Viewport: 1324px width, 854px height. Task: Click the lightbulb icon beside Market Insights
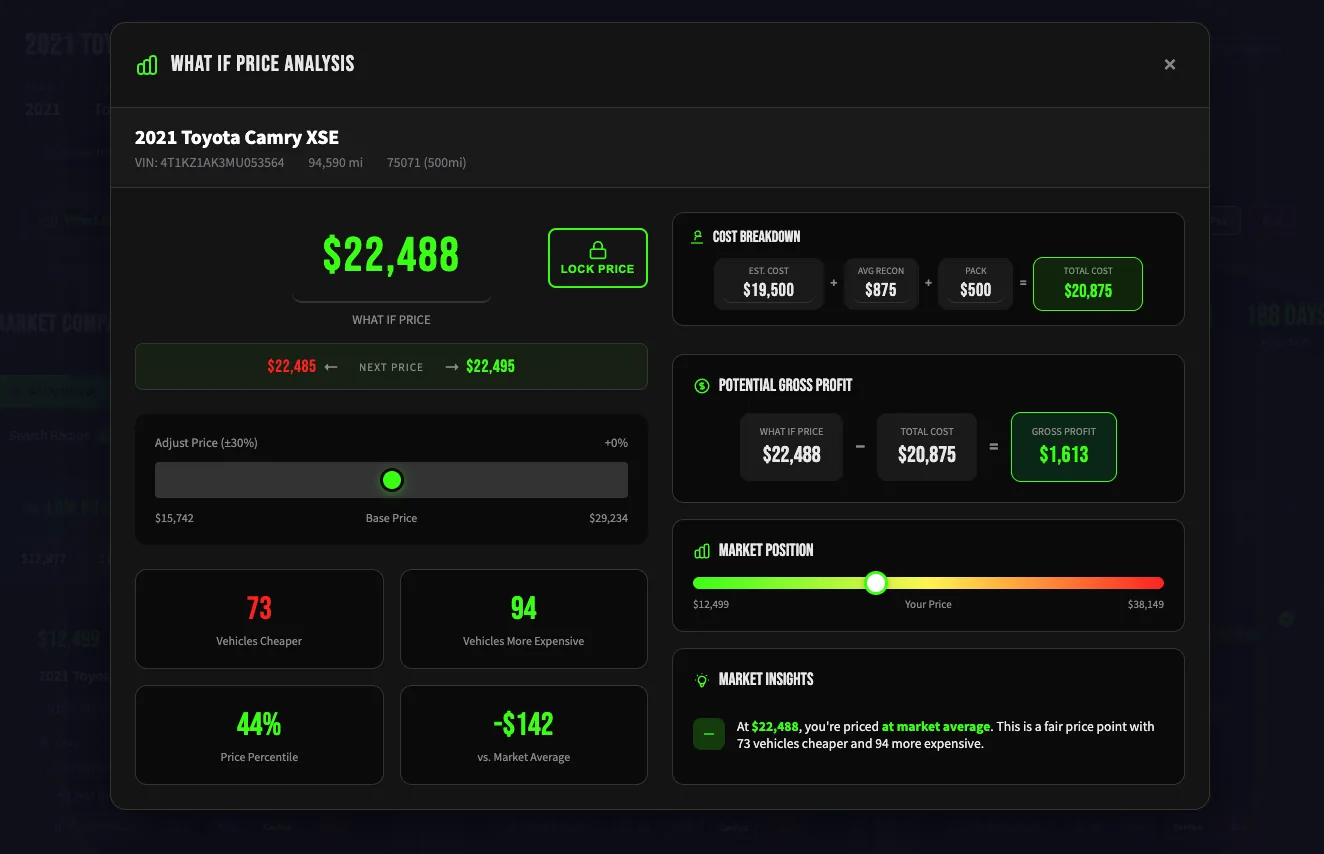click(x=702, y=679)
